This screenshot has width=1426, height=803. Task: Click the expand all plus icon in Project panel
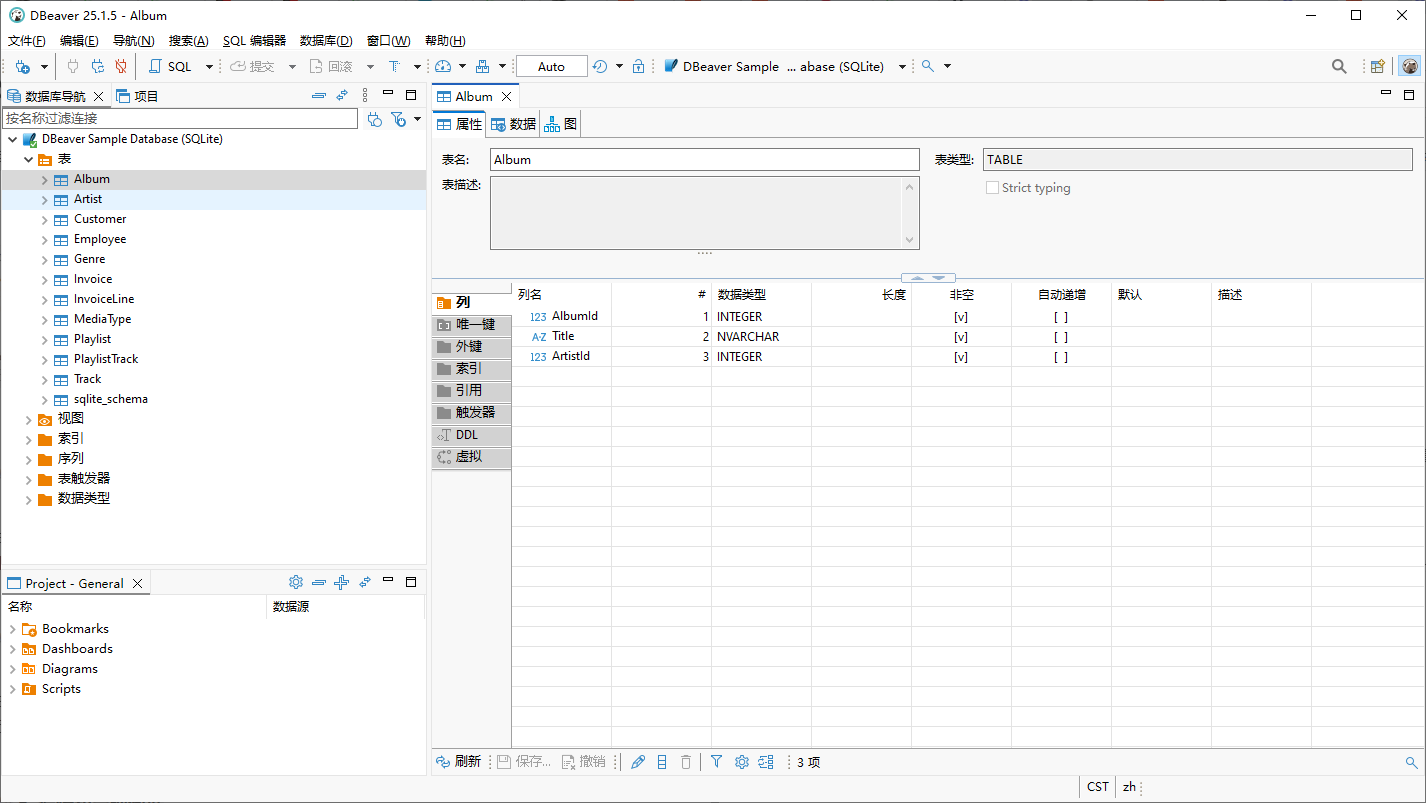[341, 582]
